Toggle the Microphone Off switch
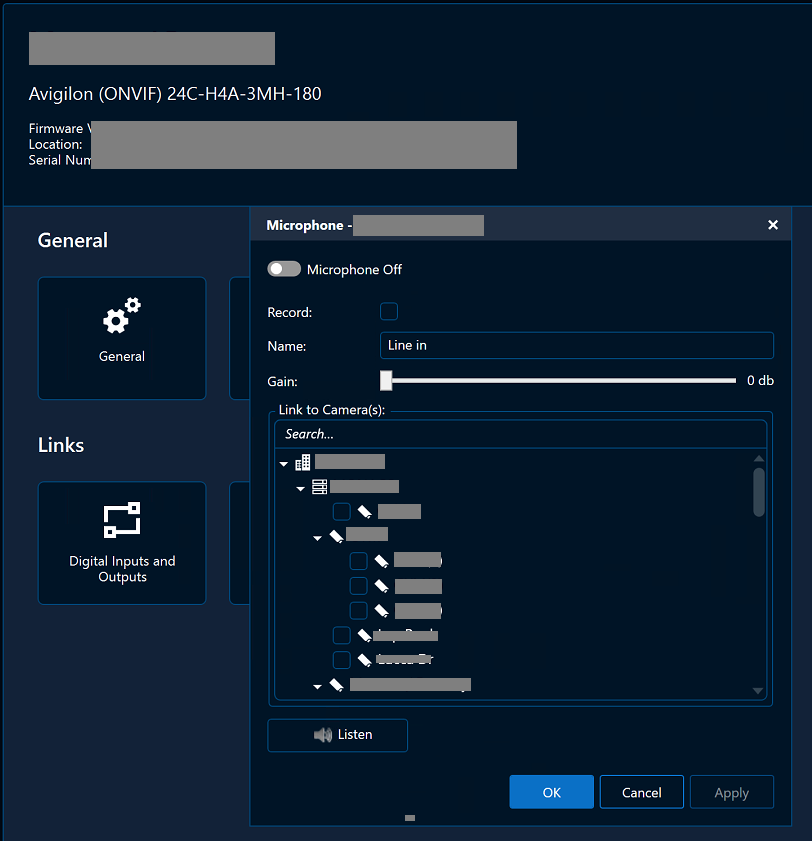The width and height of the screenshot is (812, 841). pyautogui.click(x=284, y=270)
